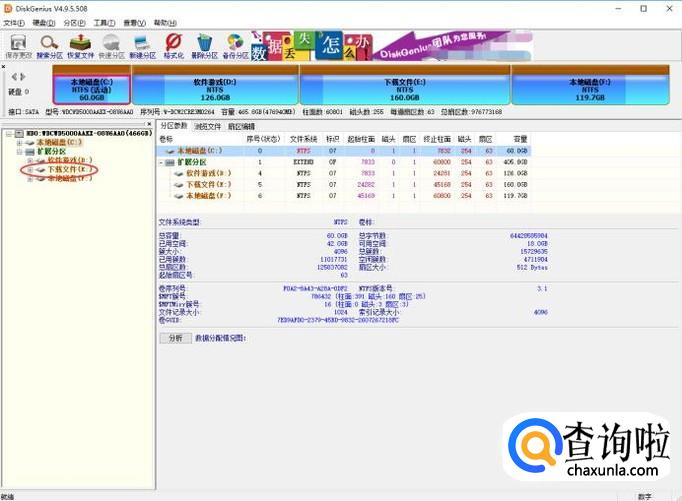Click drive icon of 下载文件(E:) table row
The width and height of the screenshot is (682, 501).
coord(179,185)
